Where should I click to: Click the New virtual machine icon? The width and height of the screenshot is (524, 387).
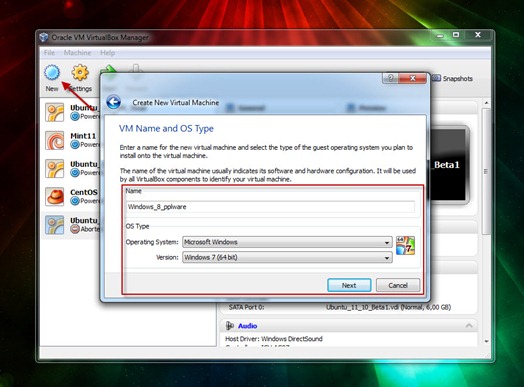pyautogui.click(x=52, y=73)
